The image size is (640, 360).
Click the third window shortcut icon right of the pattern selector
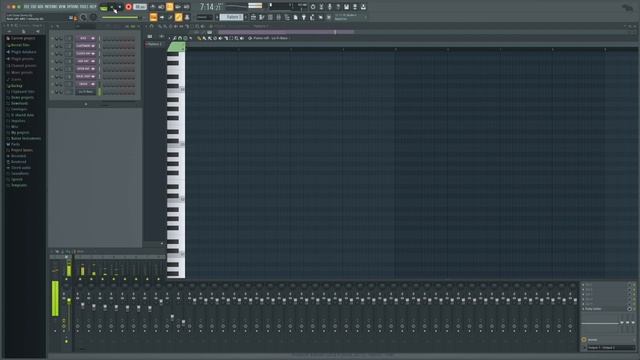[x=270, y=17]
